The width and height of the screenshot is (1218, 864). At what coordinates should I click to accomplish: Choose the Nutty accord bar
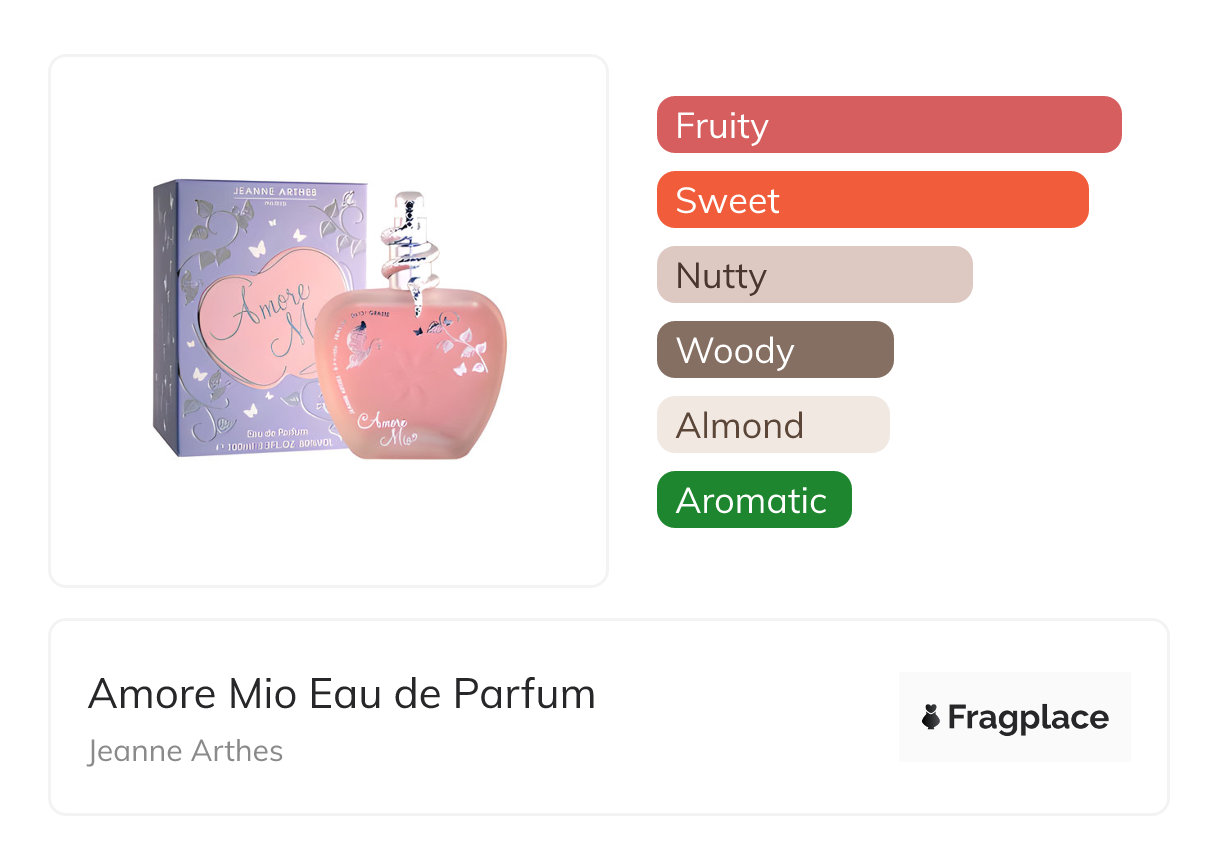pyautogui.click(x=814, y=275)
